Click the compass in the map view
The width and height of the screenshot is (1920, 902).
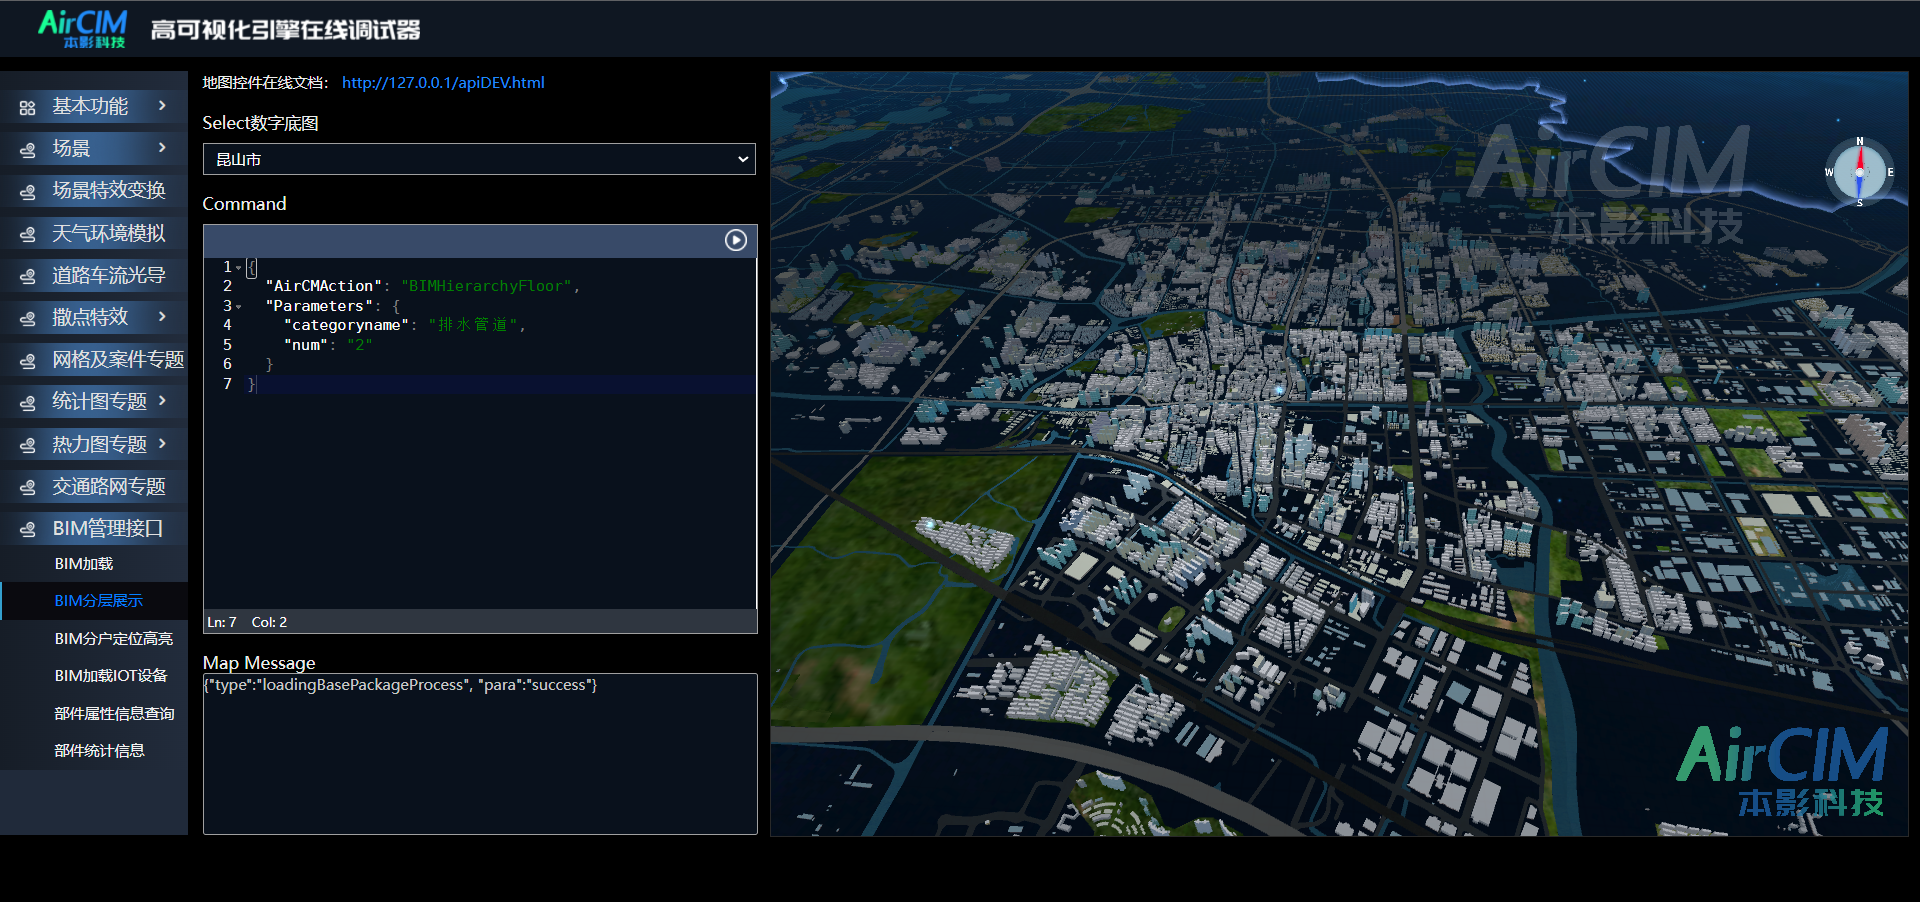[x=1859, y=172]
